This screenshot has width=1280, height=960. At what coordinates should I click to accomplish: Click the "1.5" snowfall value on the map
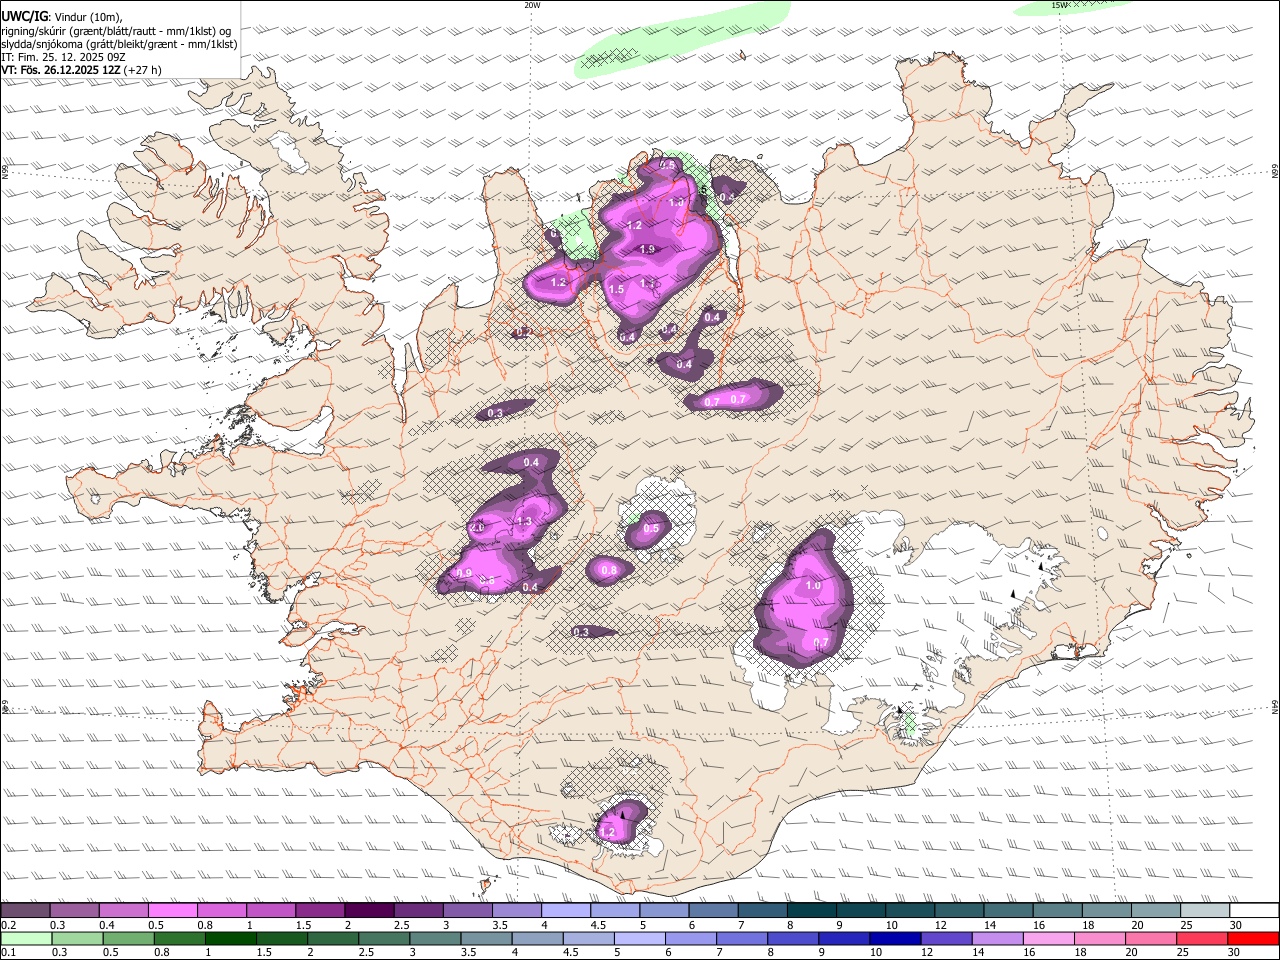tap(616, 289)
